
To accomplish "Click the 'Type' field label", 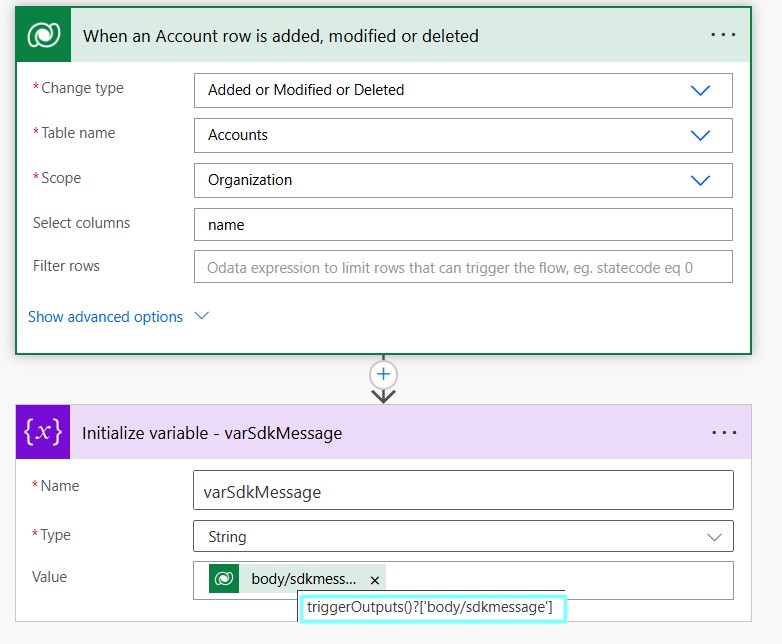I will coord(55,535).
